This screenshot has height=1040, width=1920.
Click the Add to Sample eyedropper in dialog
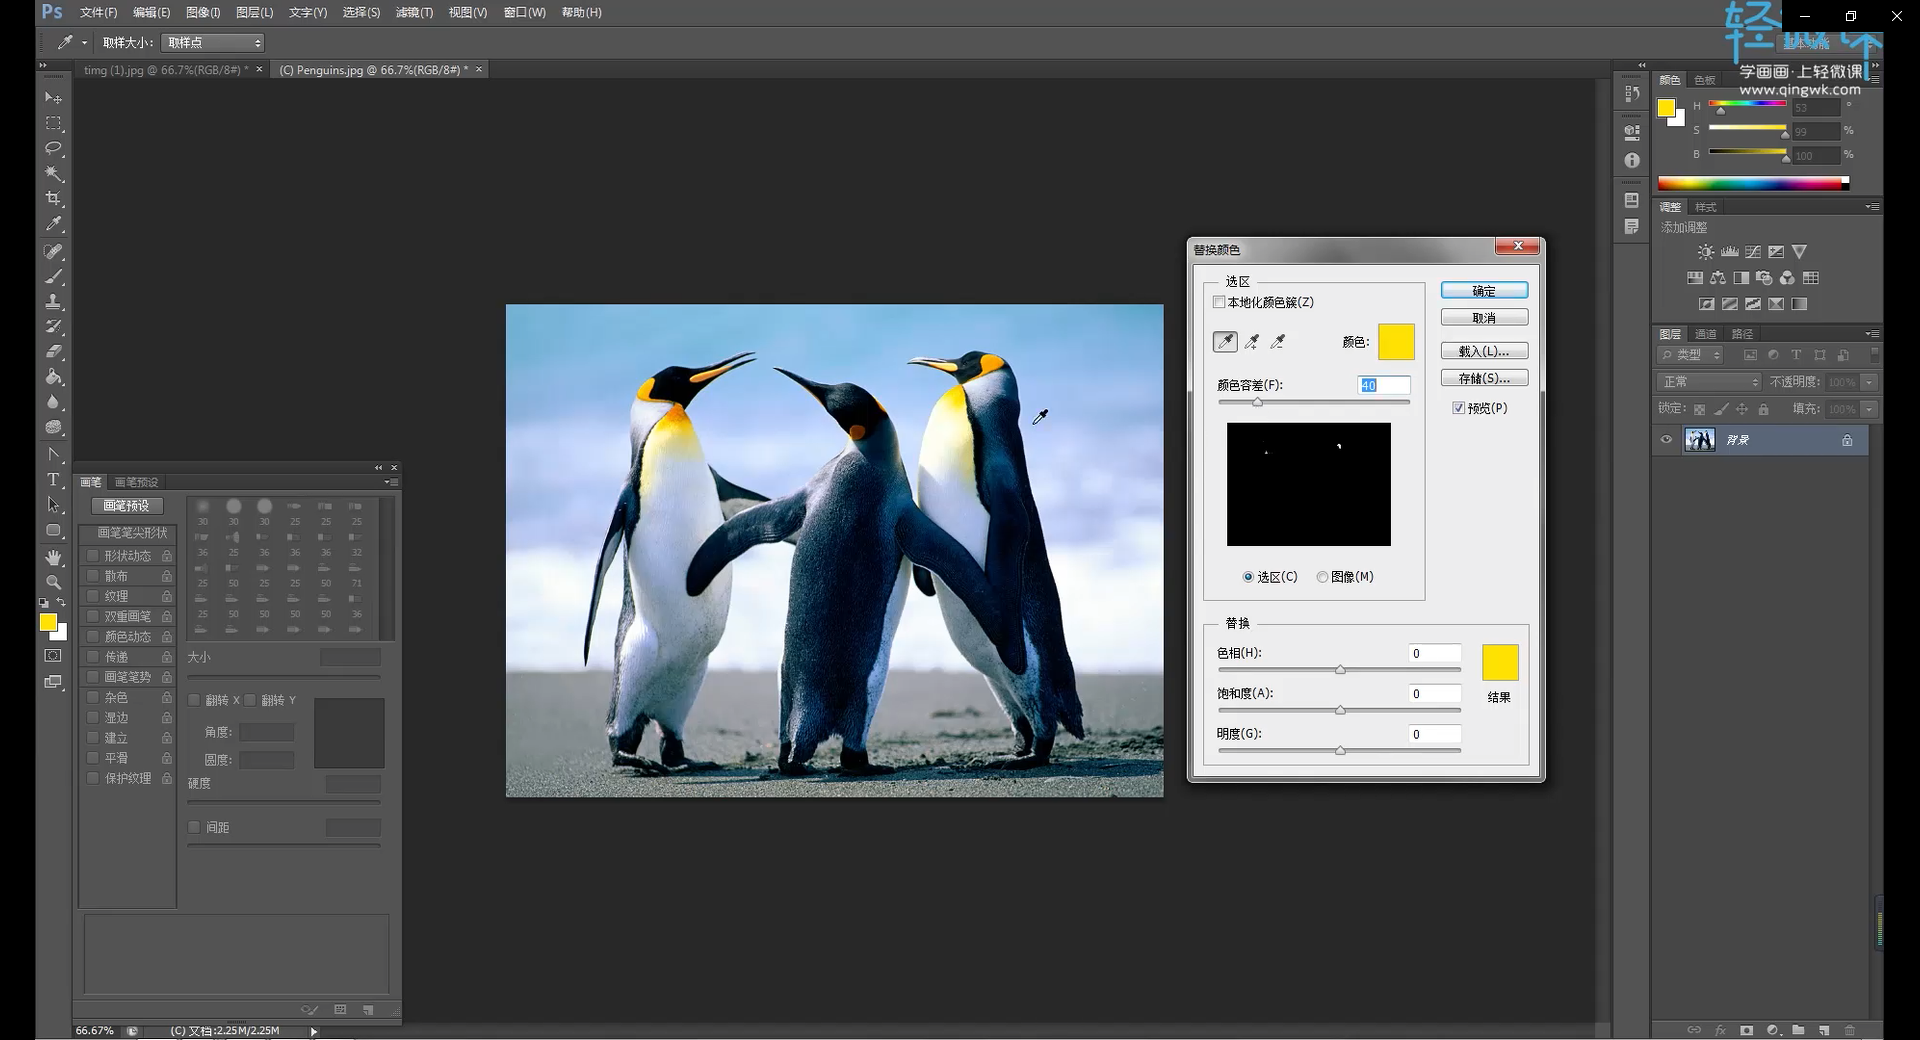pos(1252,342)
